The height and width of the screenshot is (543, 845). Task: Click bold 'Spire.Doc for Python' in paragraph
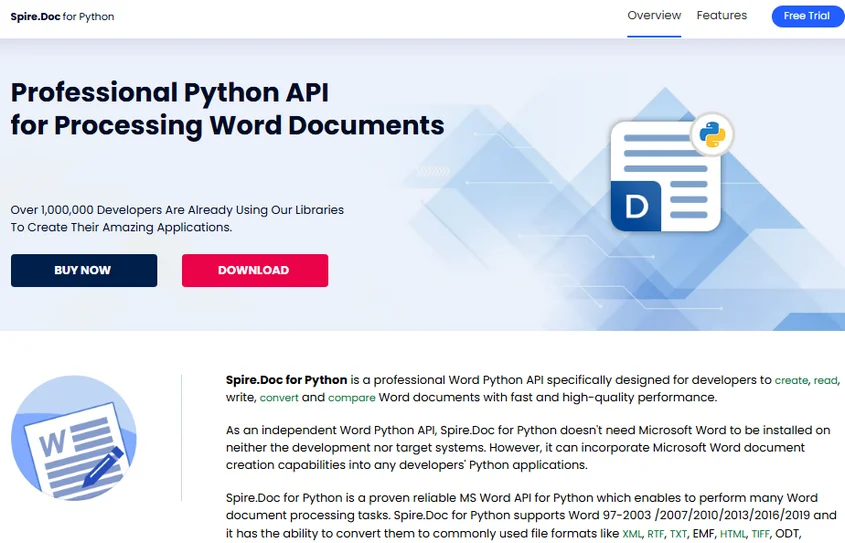coord(286,380)
